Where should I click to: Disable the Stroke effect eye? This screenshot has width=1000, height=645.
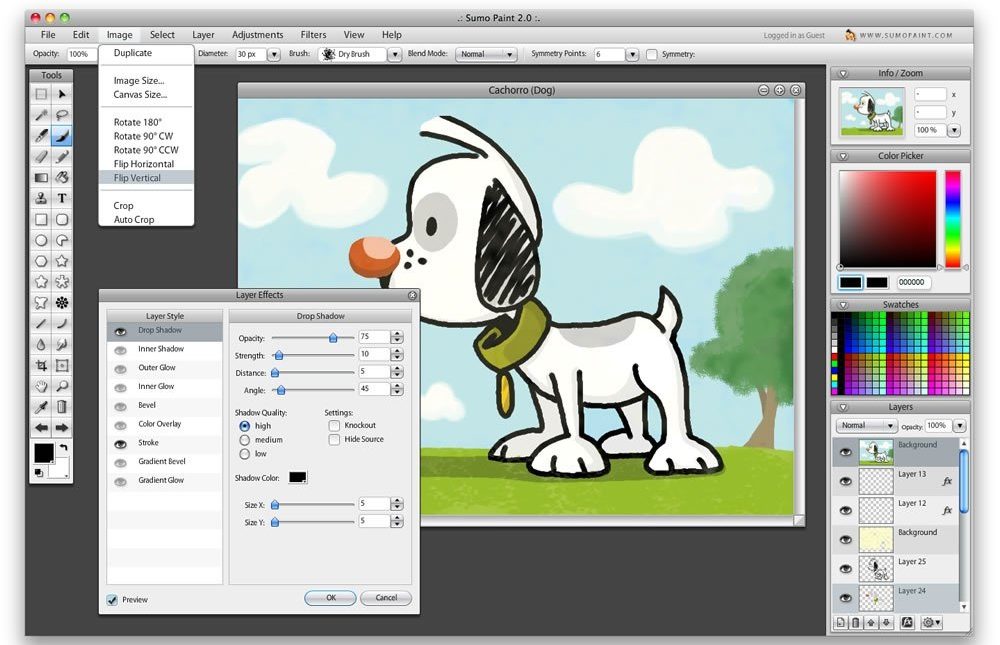tap(120, 444)
